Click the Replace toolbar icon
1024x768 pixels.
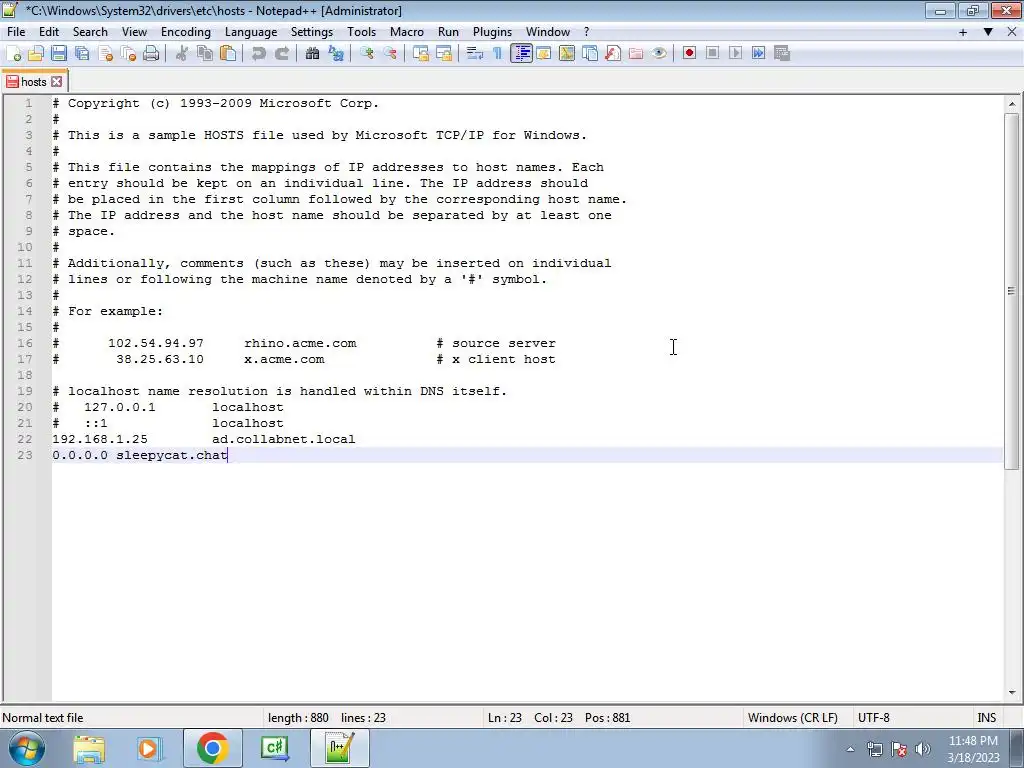point(336,54)
